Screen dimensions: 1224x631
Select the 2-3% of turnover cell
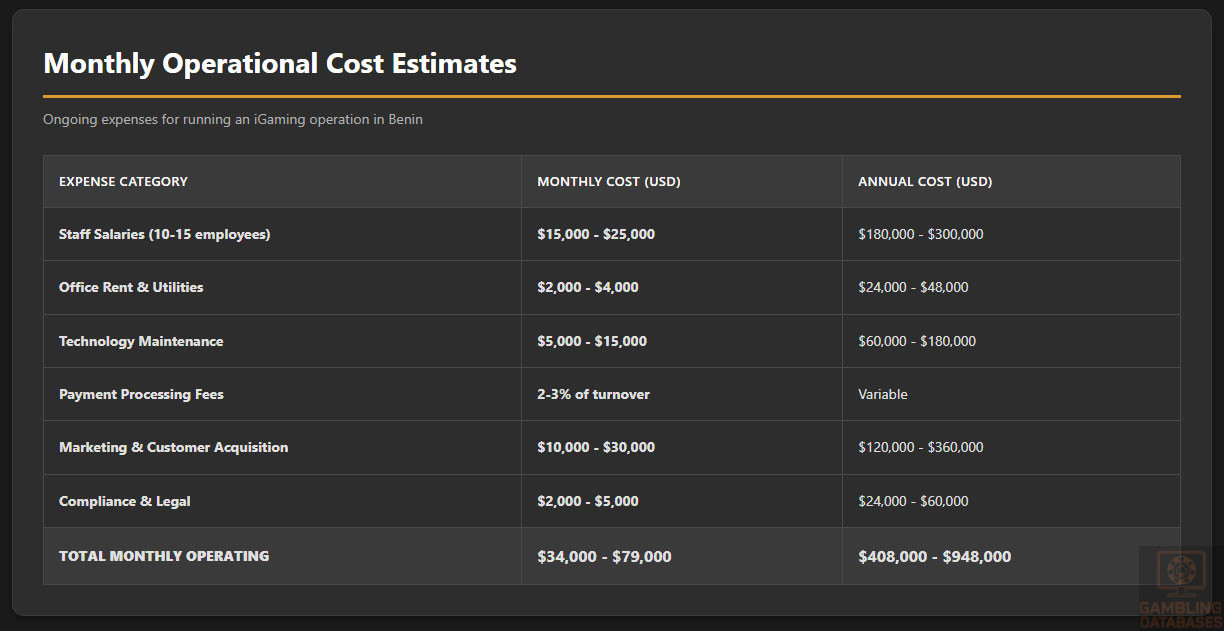[593, 395]
